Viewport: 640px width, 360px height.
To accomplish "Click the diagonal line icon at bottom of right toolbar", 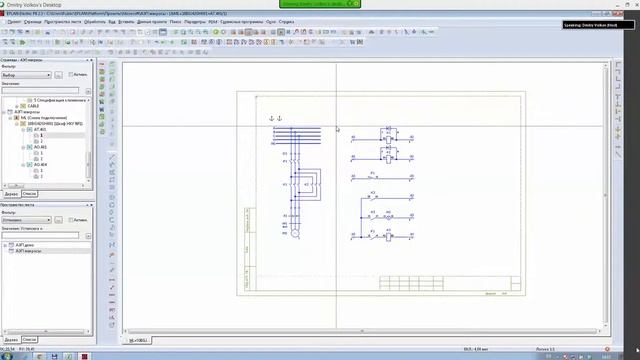I will coord(618,154).
